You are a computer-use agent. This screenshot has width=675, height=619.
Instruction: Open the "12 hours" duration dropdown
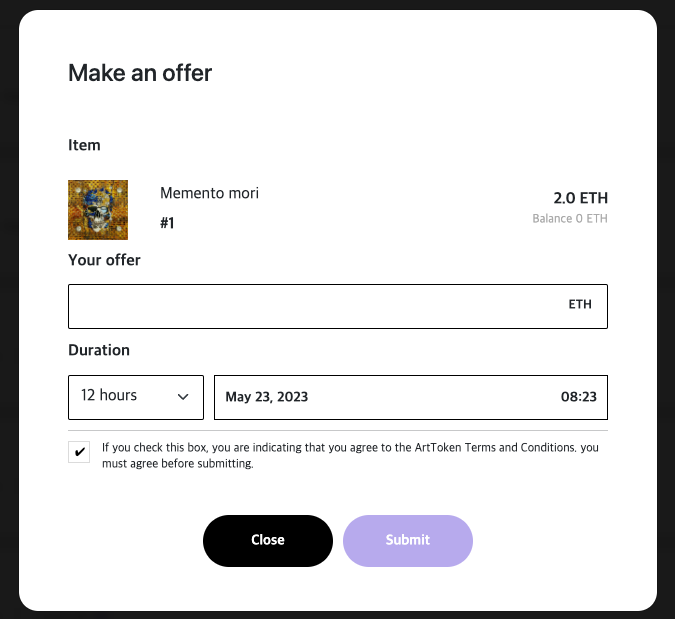[x=135, y=397]
